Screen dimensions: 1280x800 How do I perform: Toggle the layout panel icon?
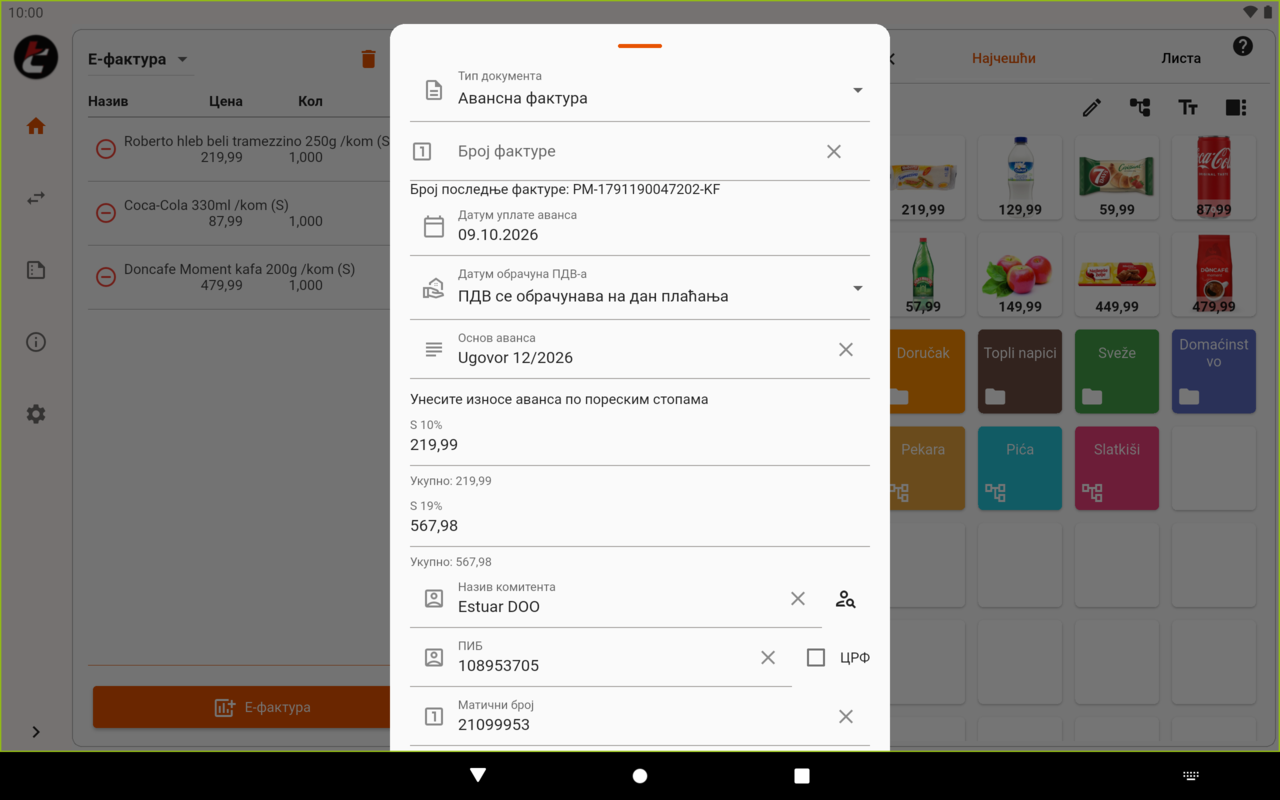pyautogui.click(x=1236, y=107)
